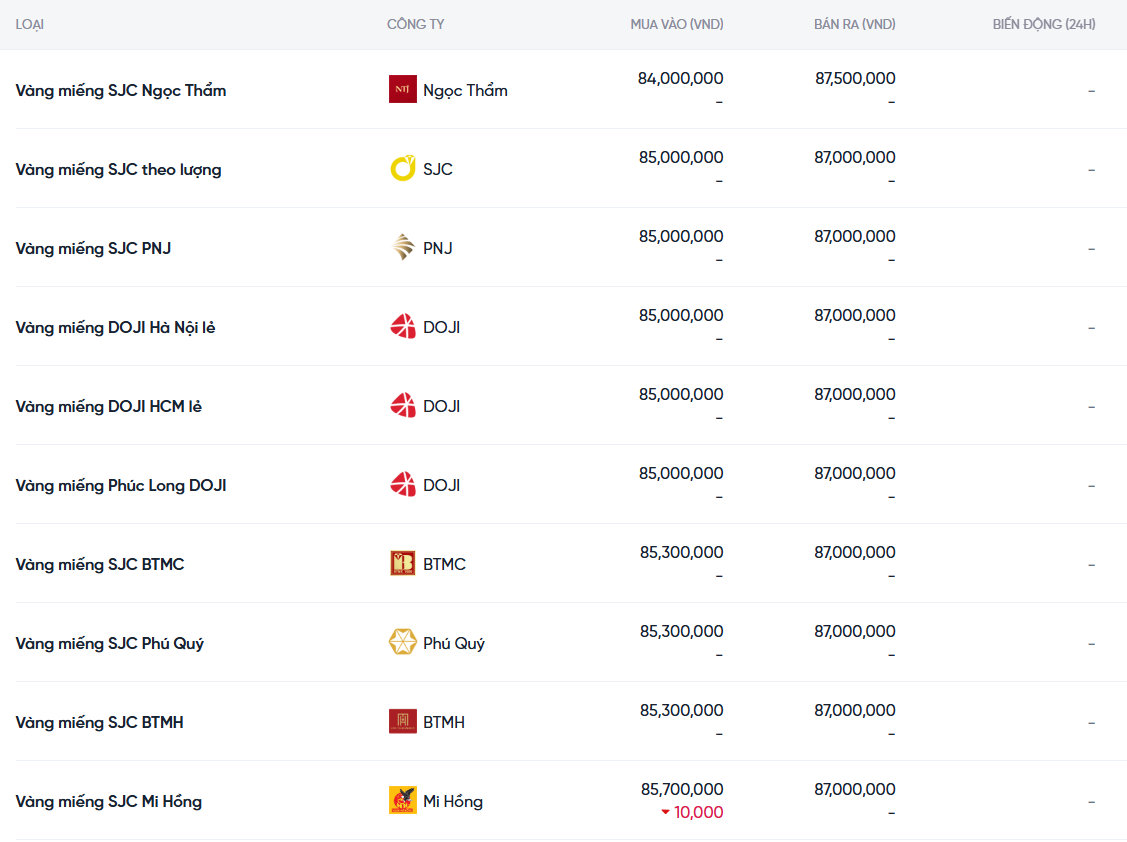
Task: Click the 10,000 price drop value
Action: [x=699, y=813]
